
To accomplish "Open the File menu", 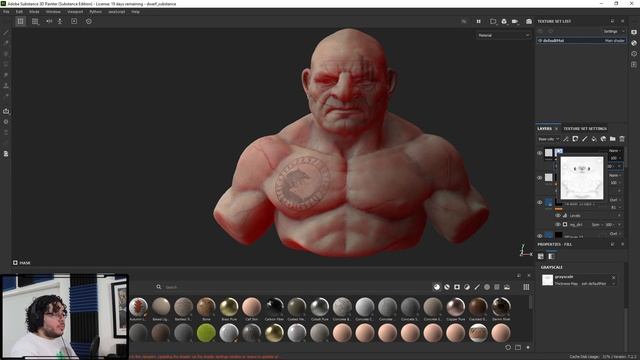I will click(6, 12).
